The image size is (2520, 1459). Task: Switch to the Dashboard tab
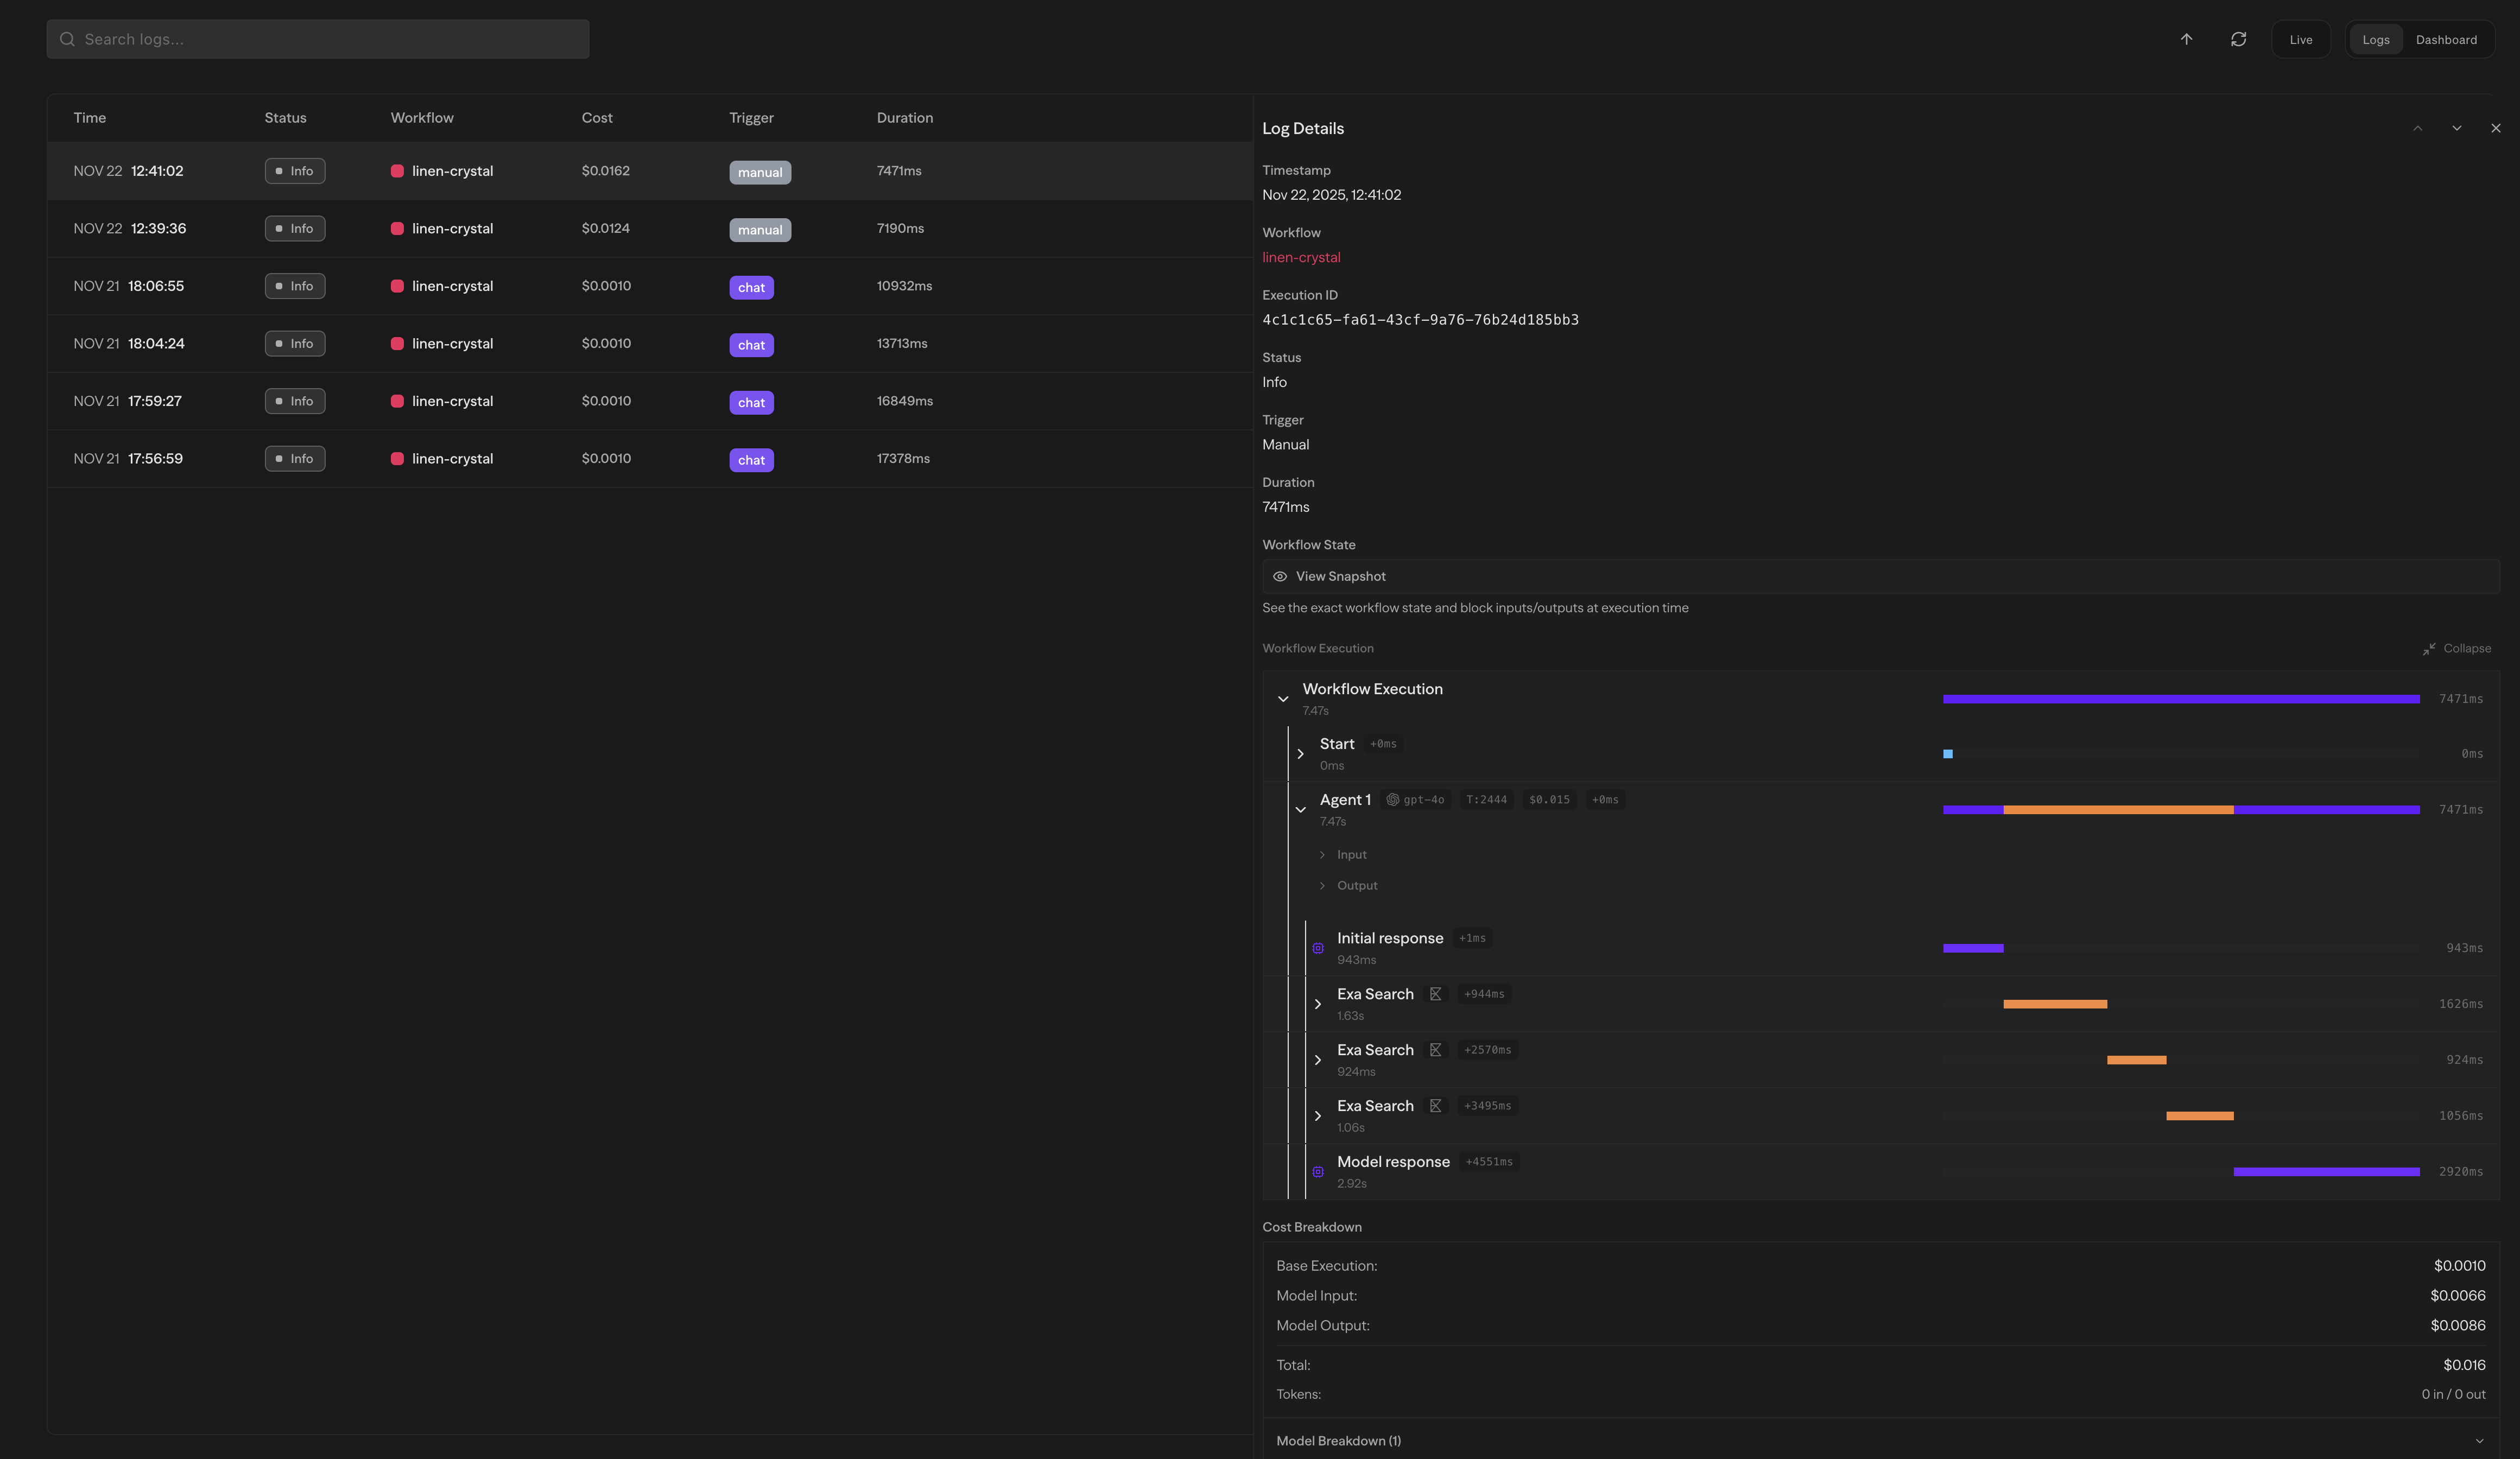pos(2446,39)
